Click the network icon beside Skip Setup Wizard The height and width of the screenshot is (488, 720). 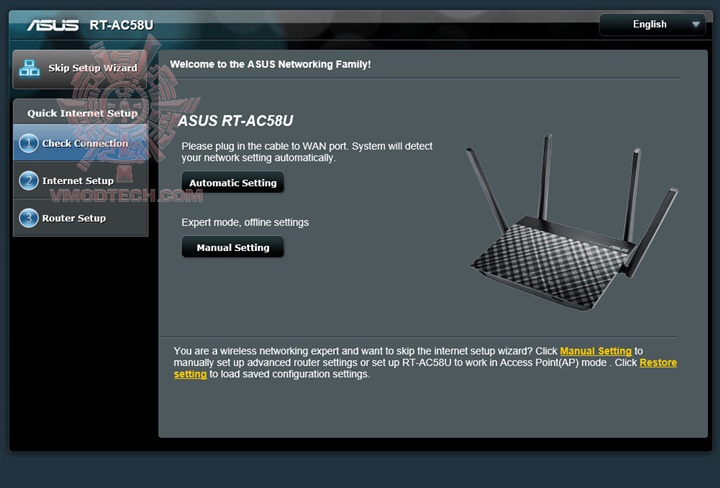(29, 68)
